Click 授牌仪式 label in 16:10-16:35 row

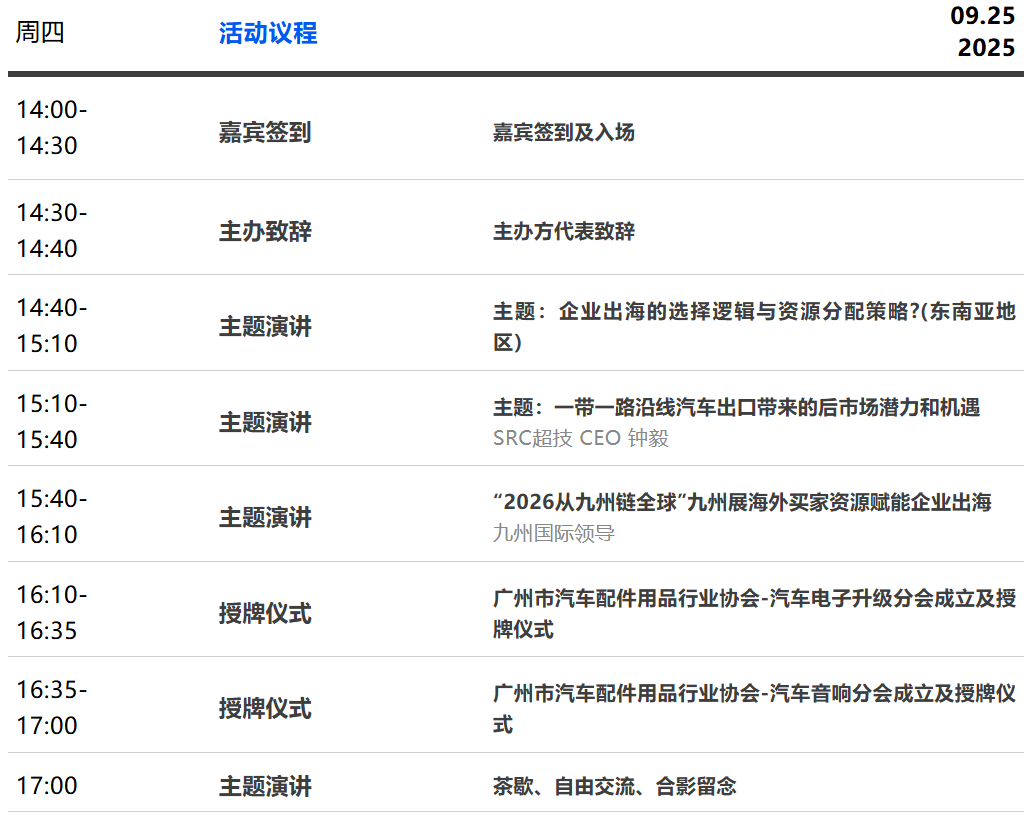pyautogui.click(x=265, y=613)
